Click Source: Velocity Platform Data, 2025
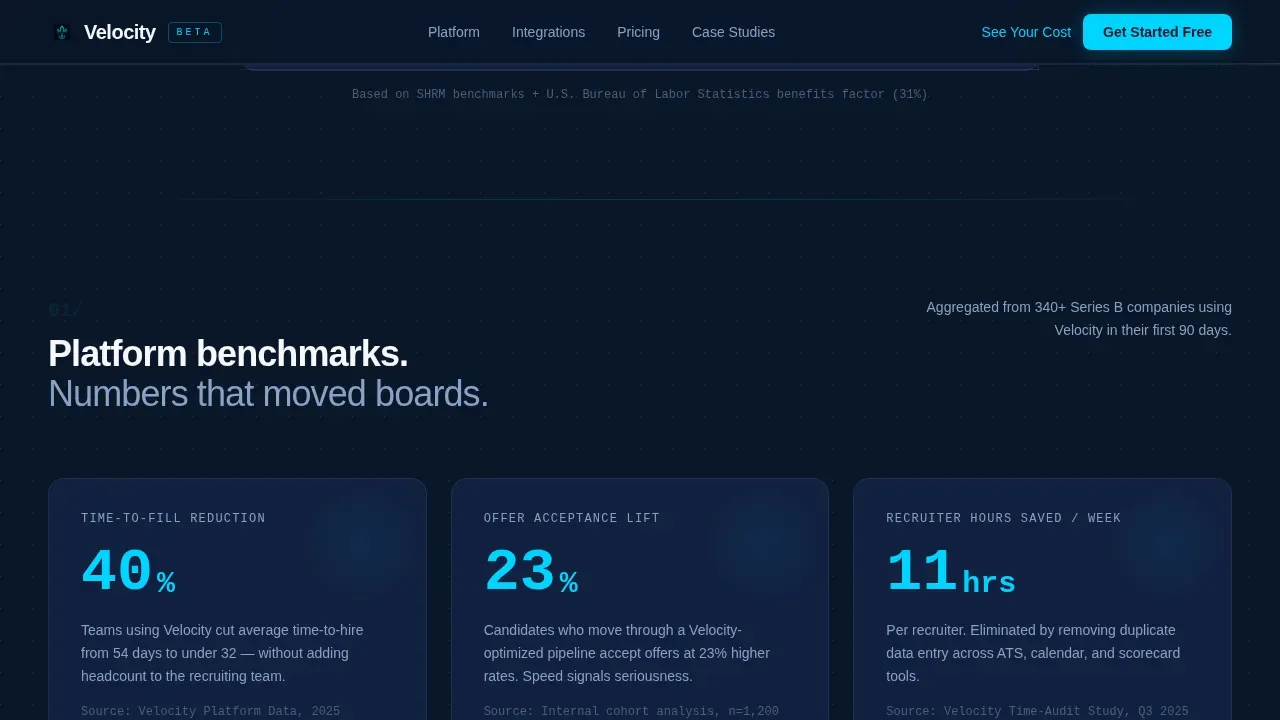This screenshot has width=1280, height=720. 210,711
